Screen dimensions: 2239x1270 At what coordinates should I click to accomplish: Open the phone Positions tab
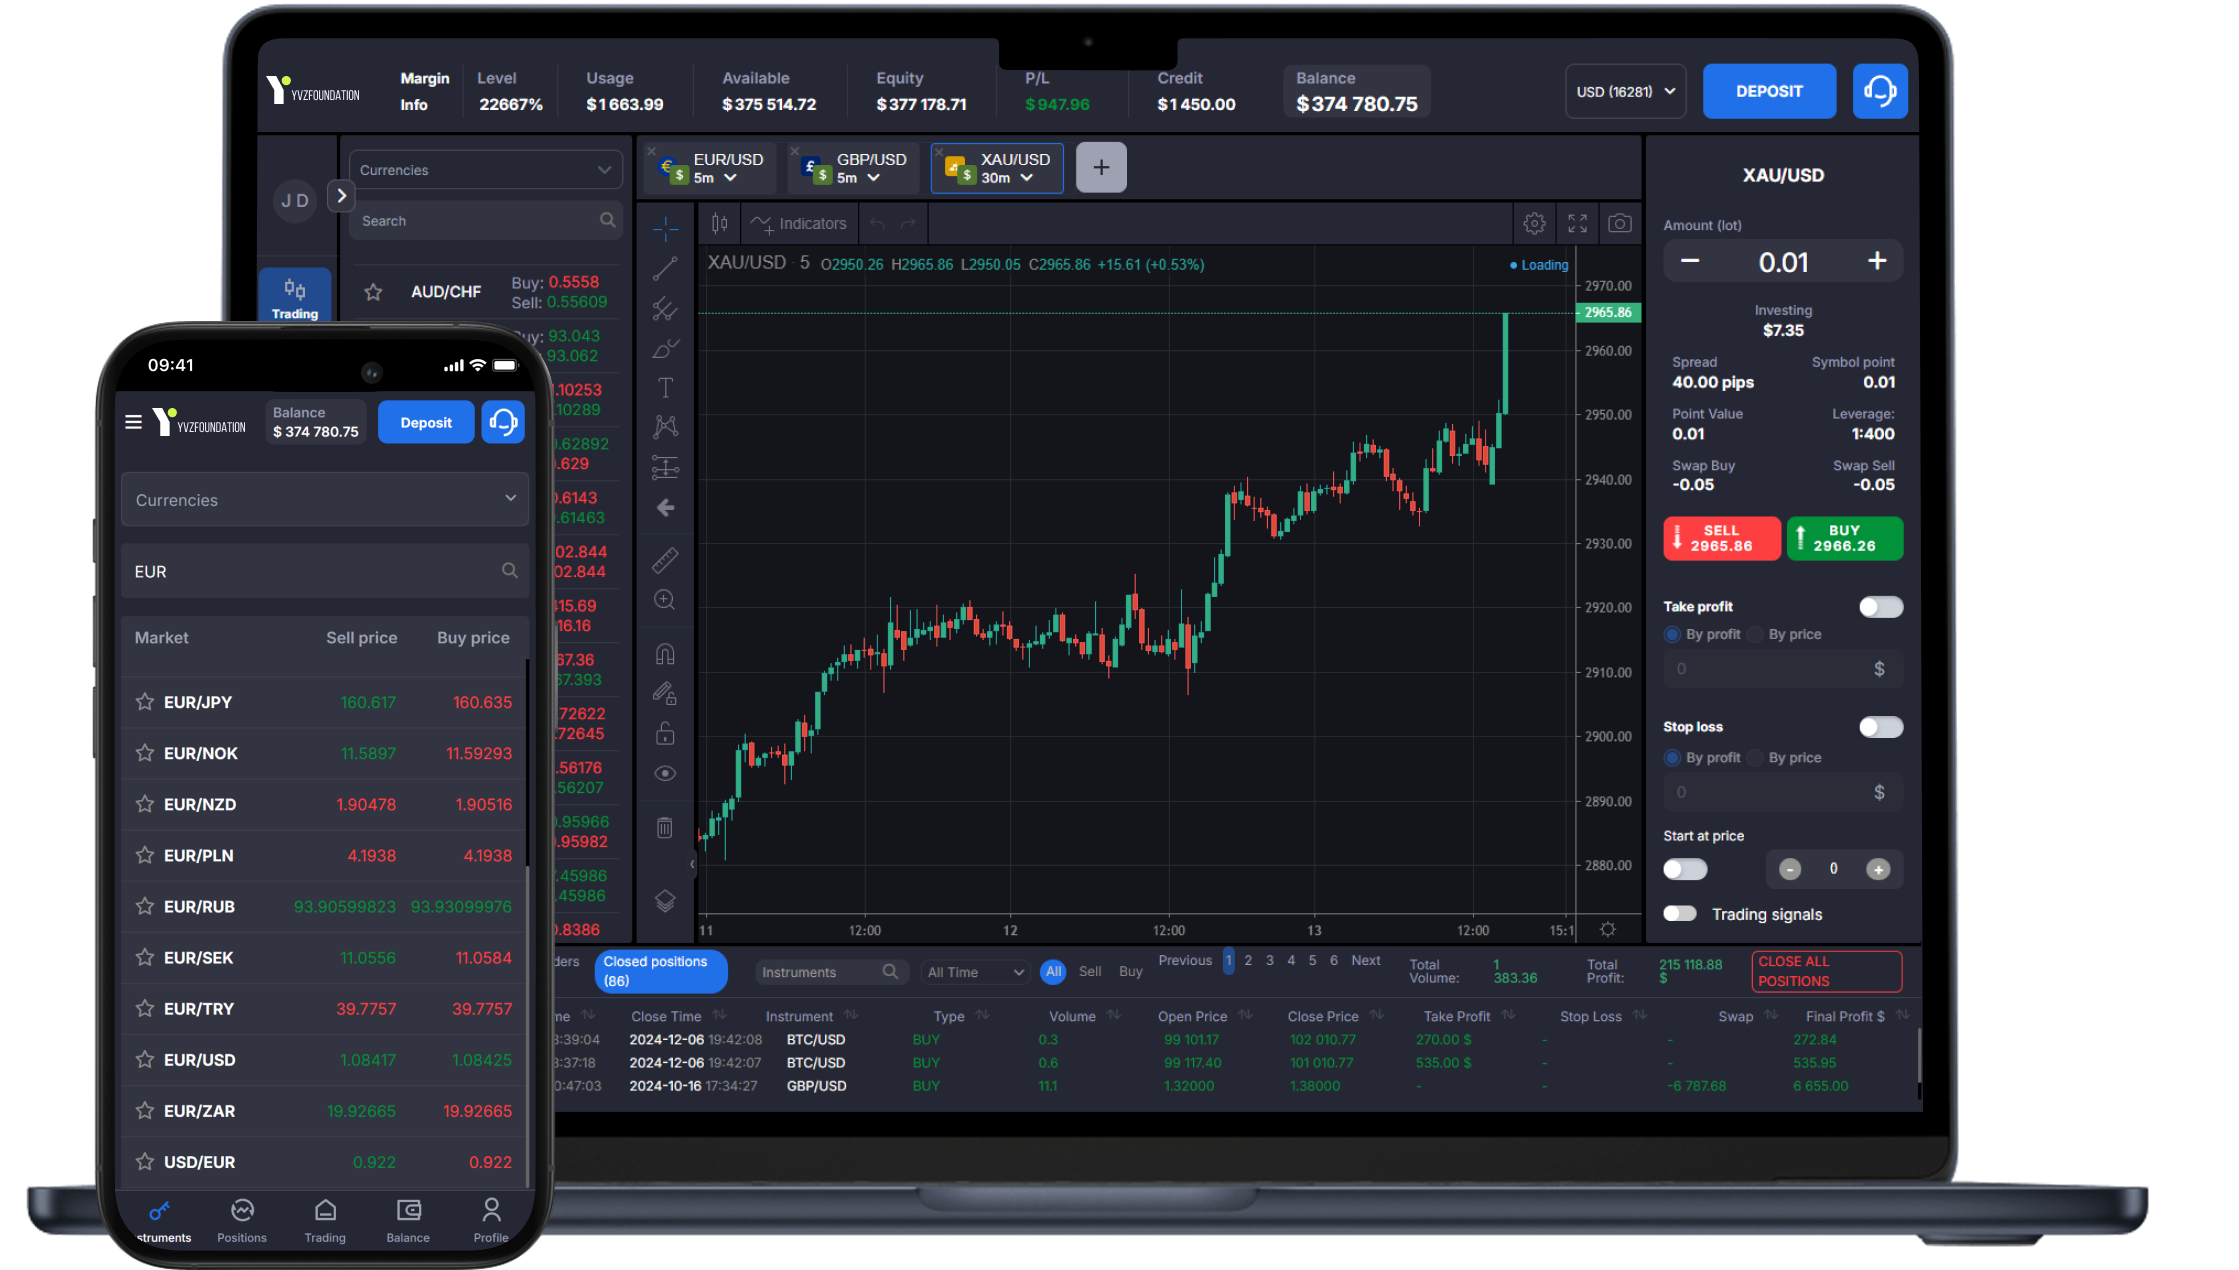tap(242, 1221)
